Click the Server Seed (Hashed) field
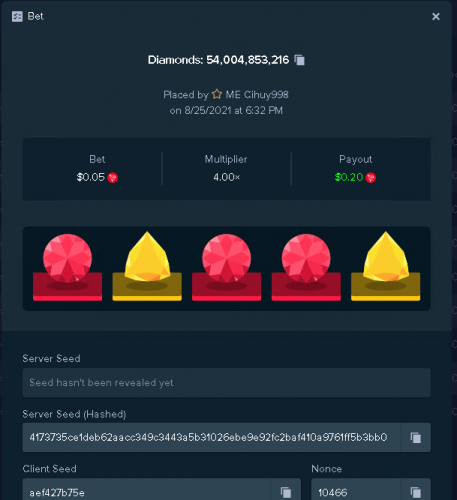457x500 pixels. point(211,437)
